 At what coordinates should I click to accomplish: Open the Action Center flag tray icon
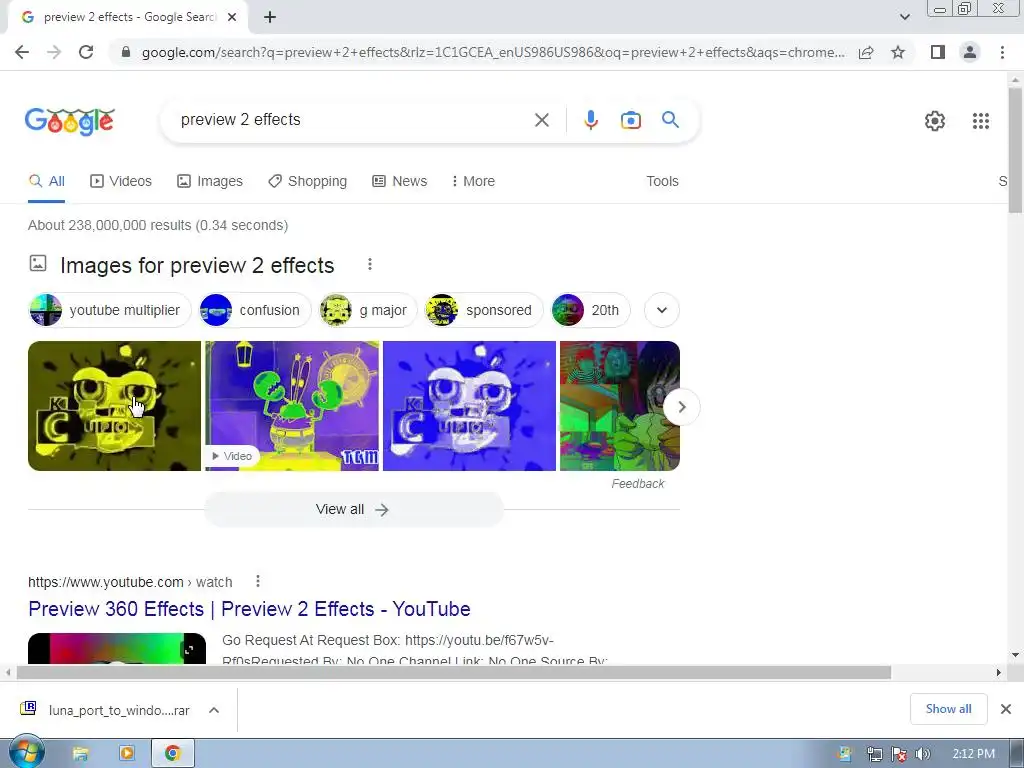(x=899, y=754)
